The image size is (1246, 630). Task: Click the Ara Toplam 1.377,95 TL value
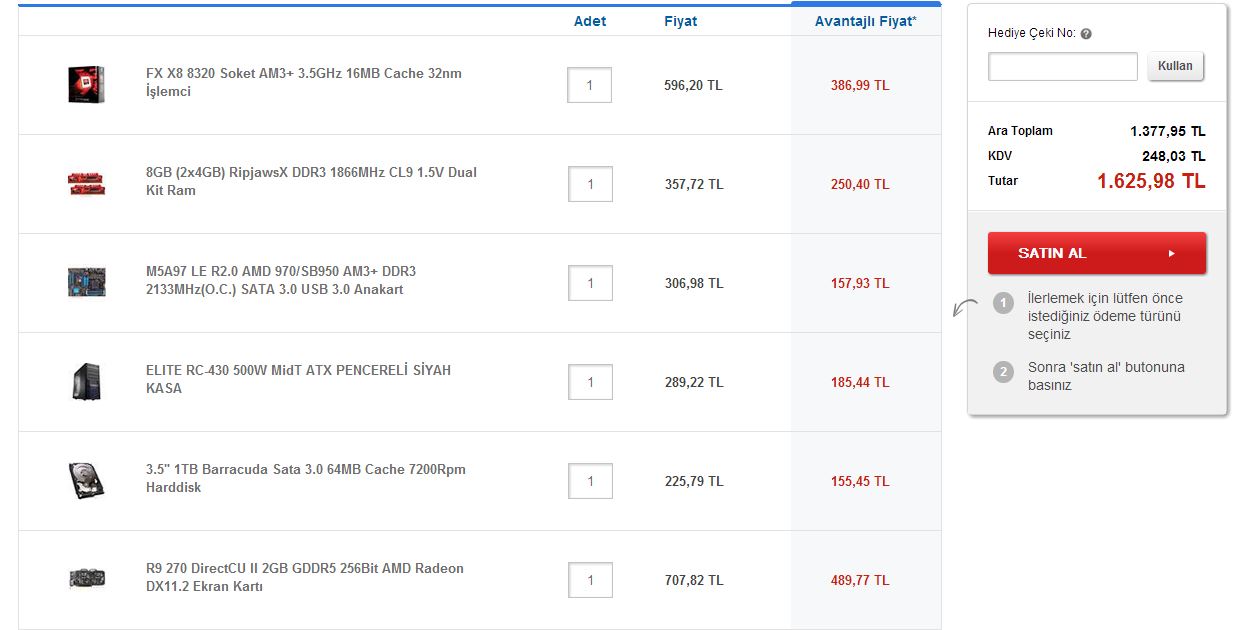tap(1168, 131)
